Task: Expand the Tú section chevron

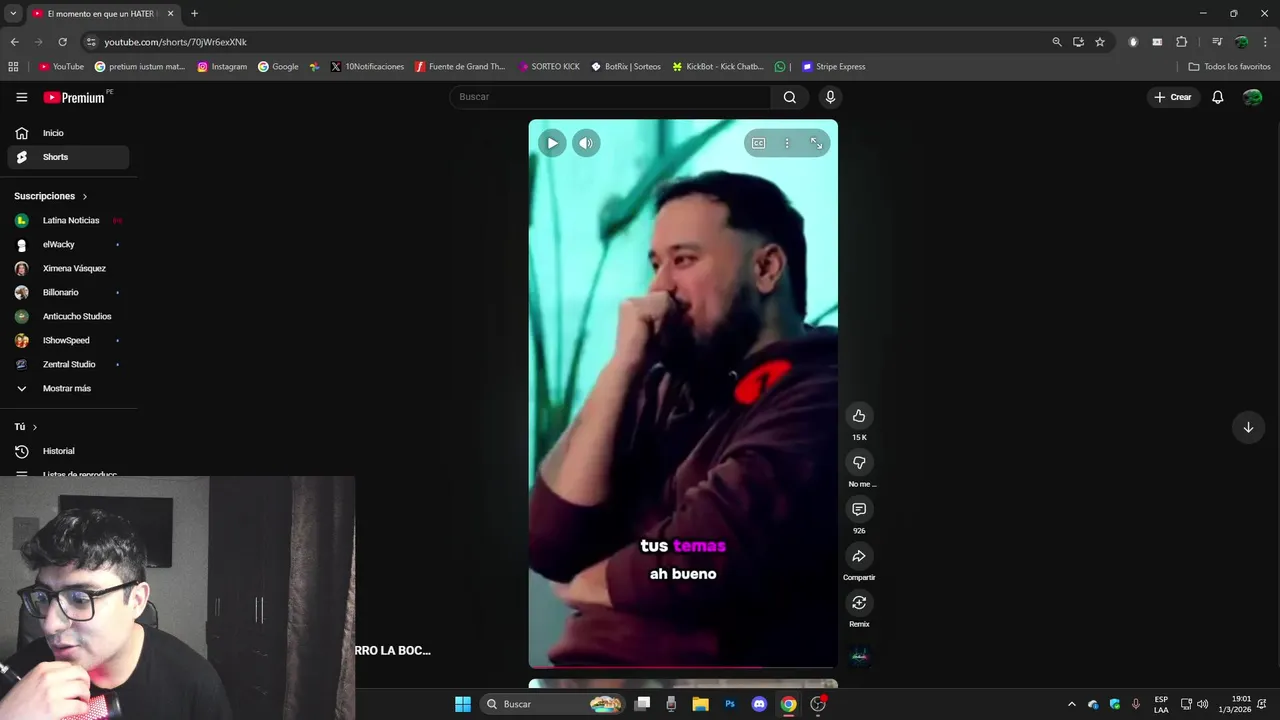Action: click(35, 427)
